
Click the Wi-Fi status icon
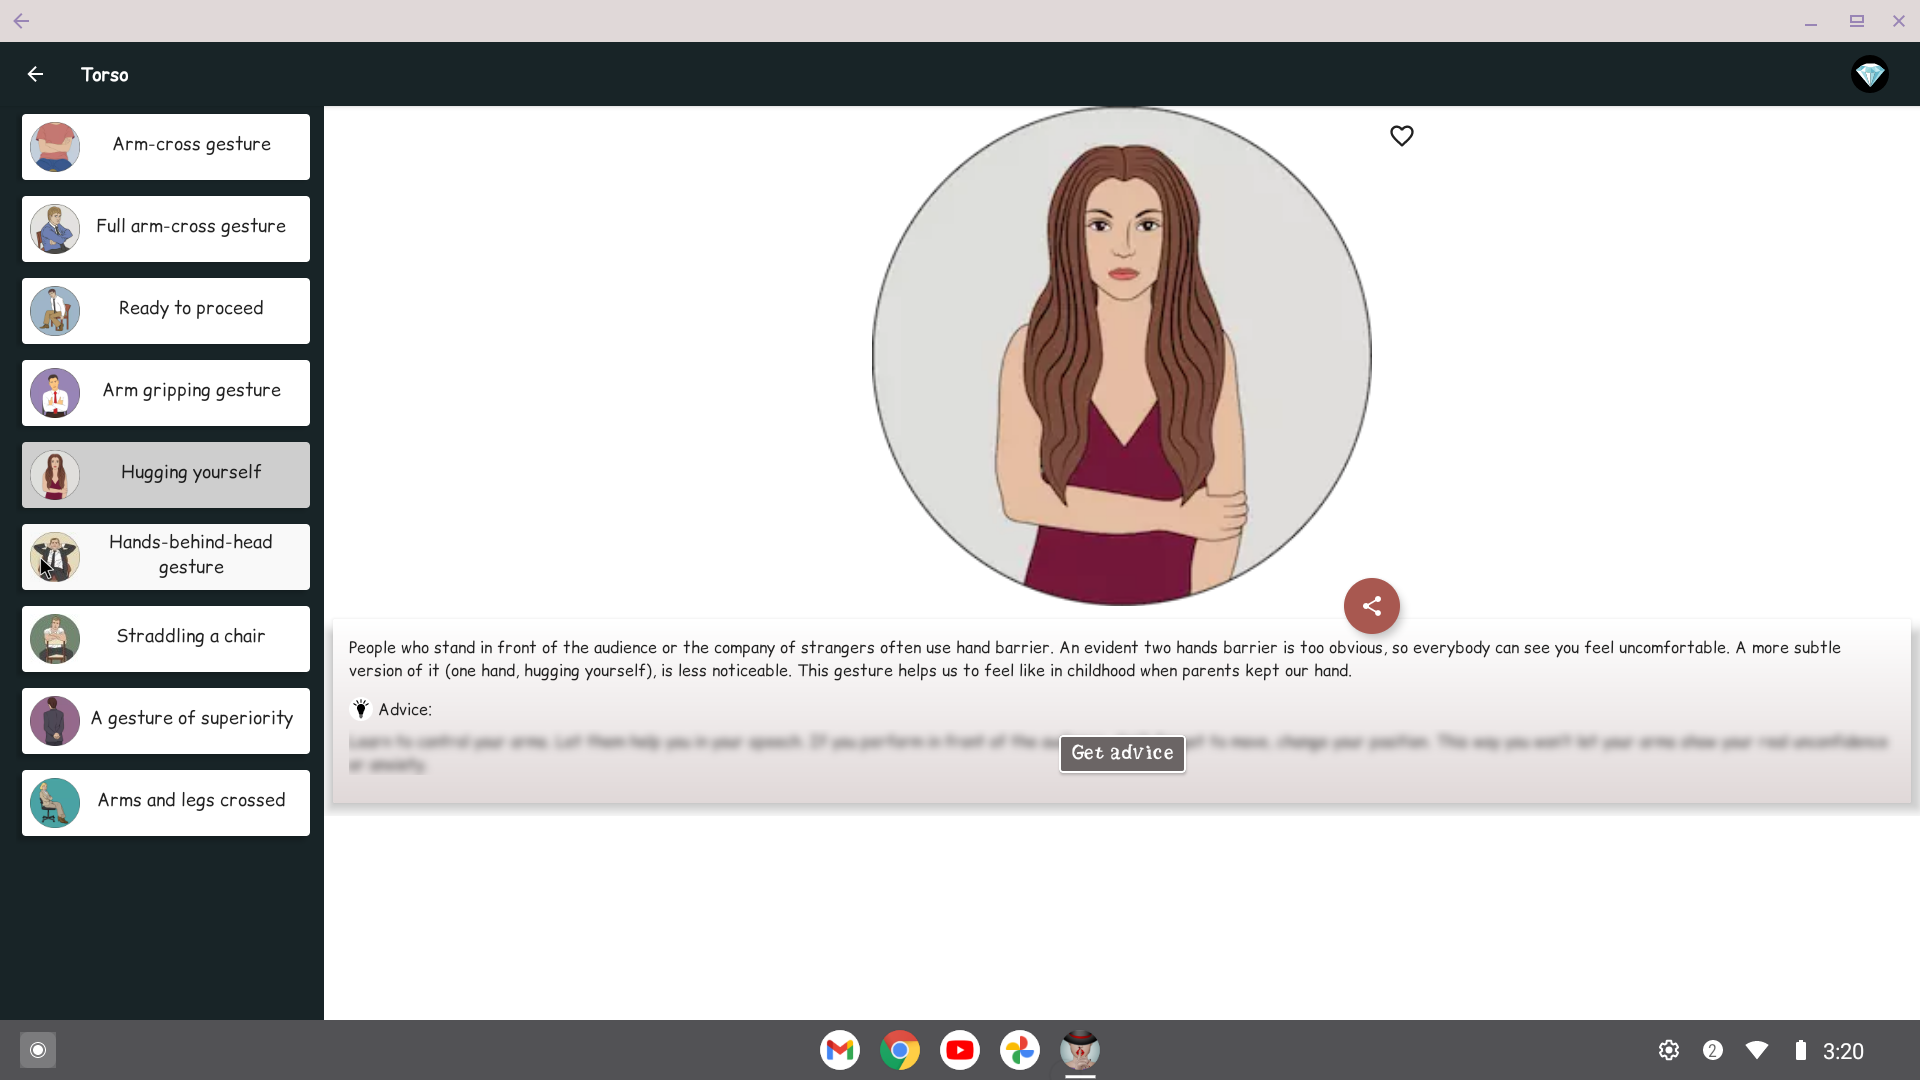[1757, 1050]
